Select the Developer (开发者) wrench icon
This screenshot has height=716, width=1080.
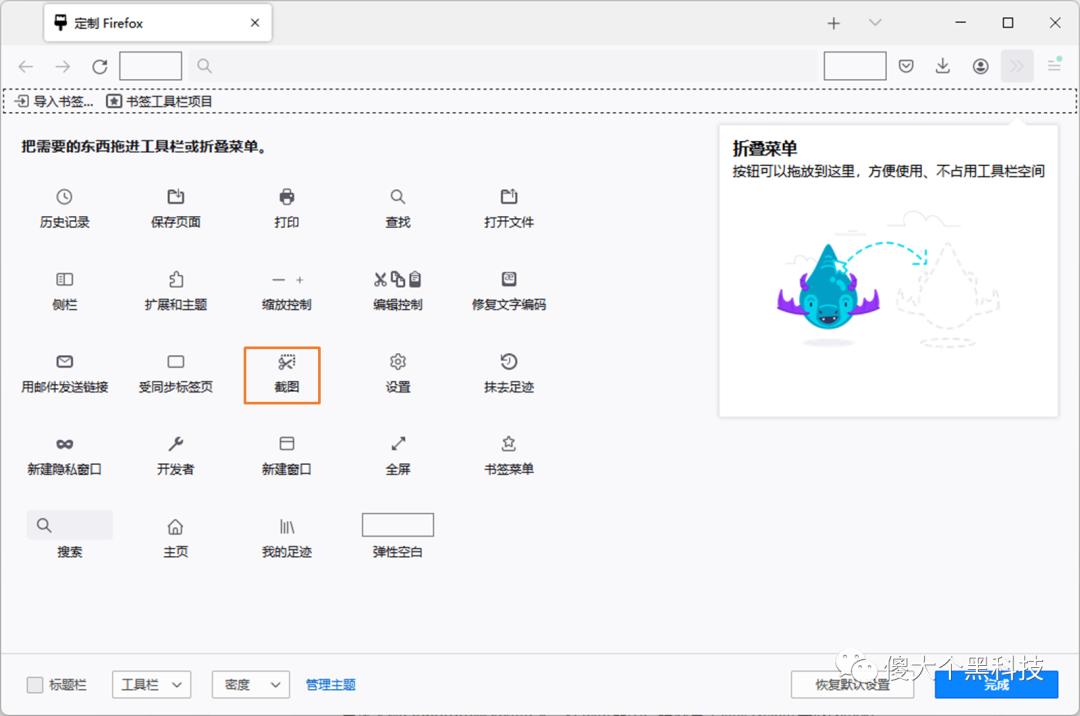point(174,453)
